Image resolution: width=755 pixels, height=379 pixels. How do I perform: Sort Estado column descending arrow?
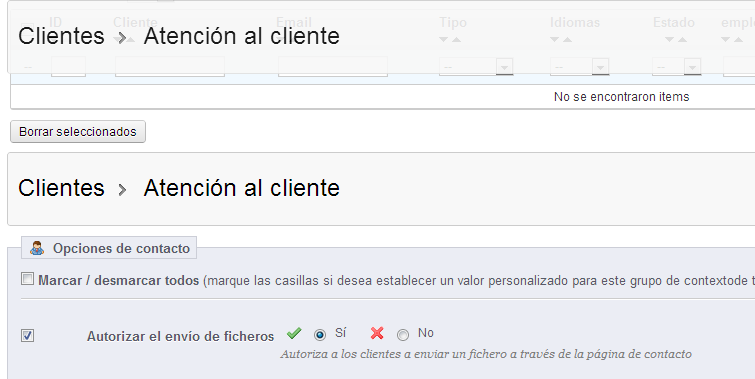(x=669, y=39)
